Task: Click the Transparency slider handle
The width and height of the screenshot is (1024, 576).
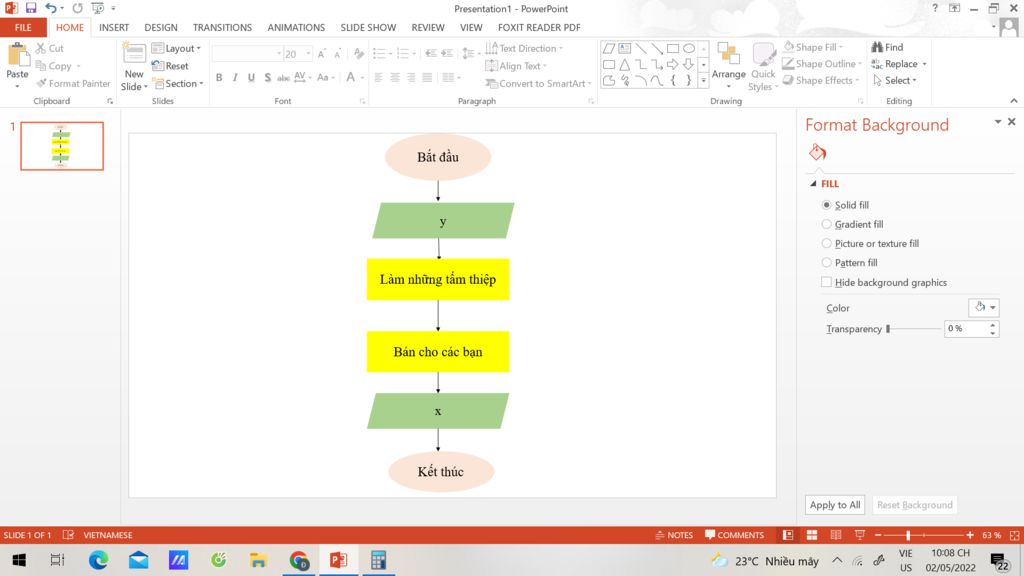Action: click(x=888, y=329)
